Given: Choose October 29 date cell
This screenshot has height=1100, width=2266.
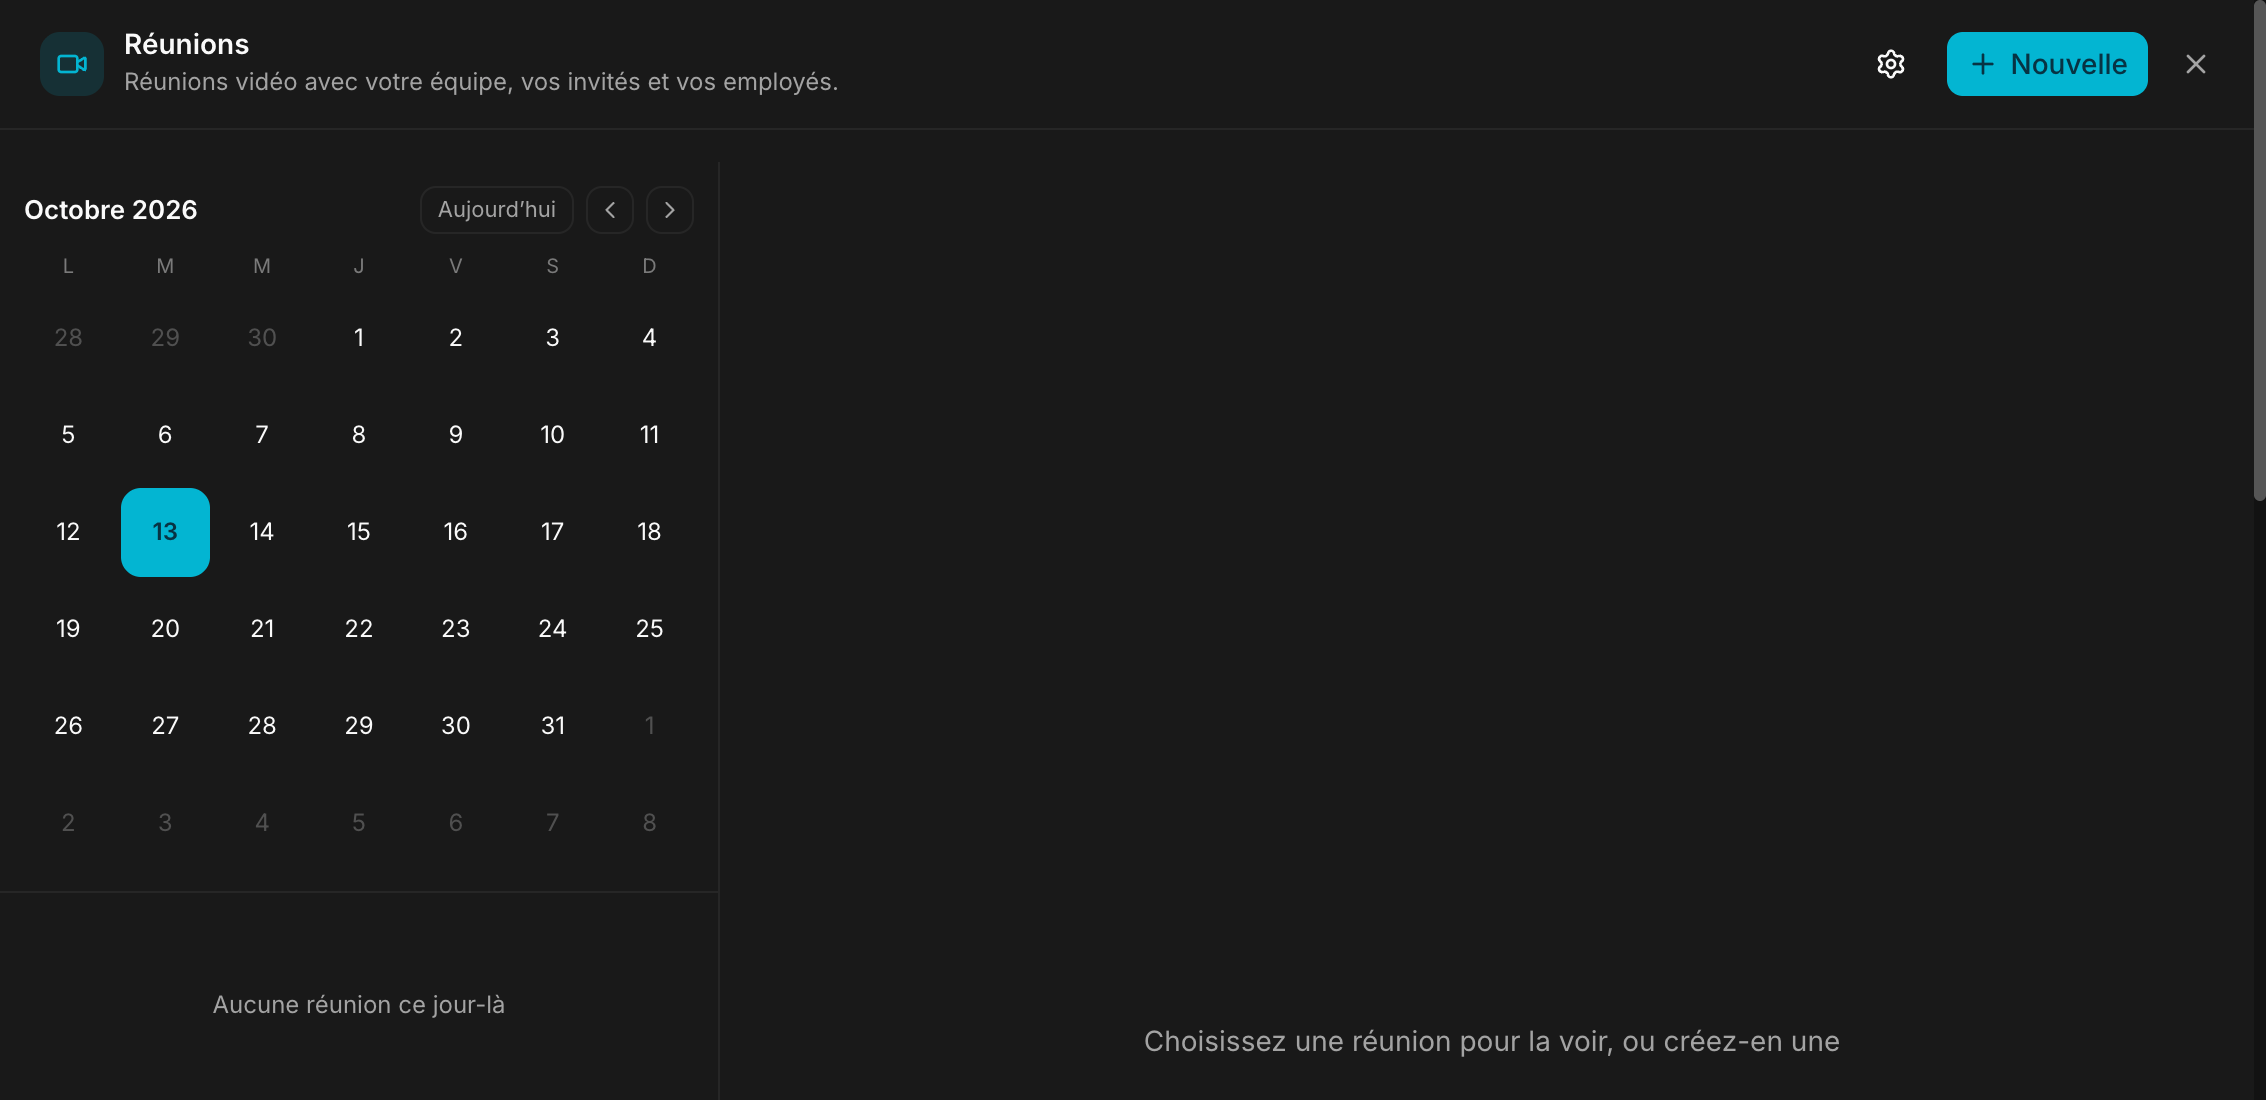Looking at the screenshot, I should [359, 726].
